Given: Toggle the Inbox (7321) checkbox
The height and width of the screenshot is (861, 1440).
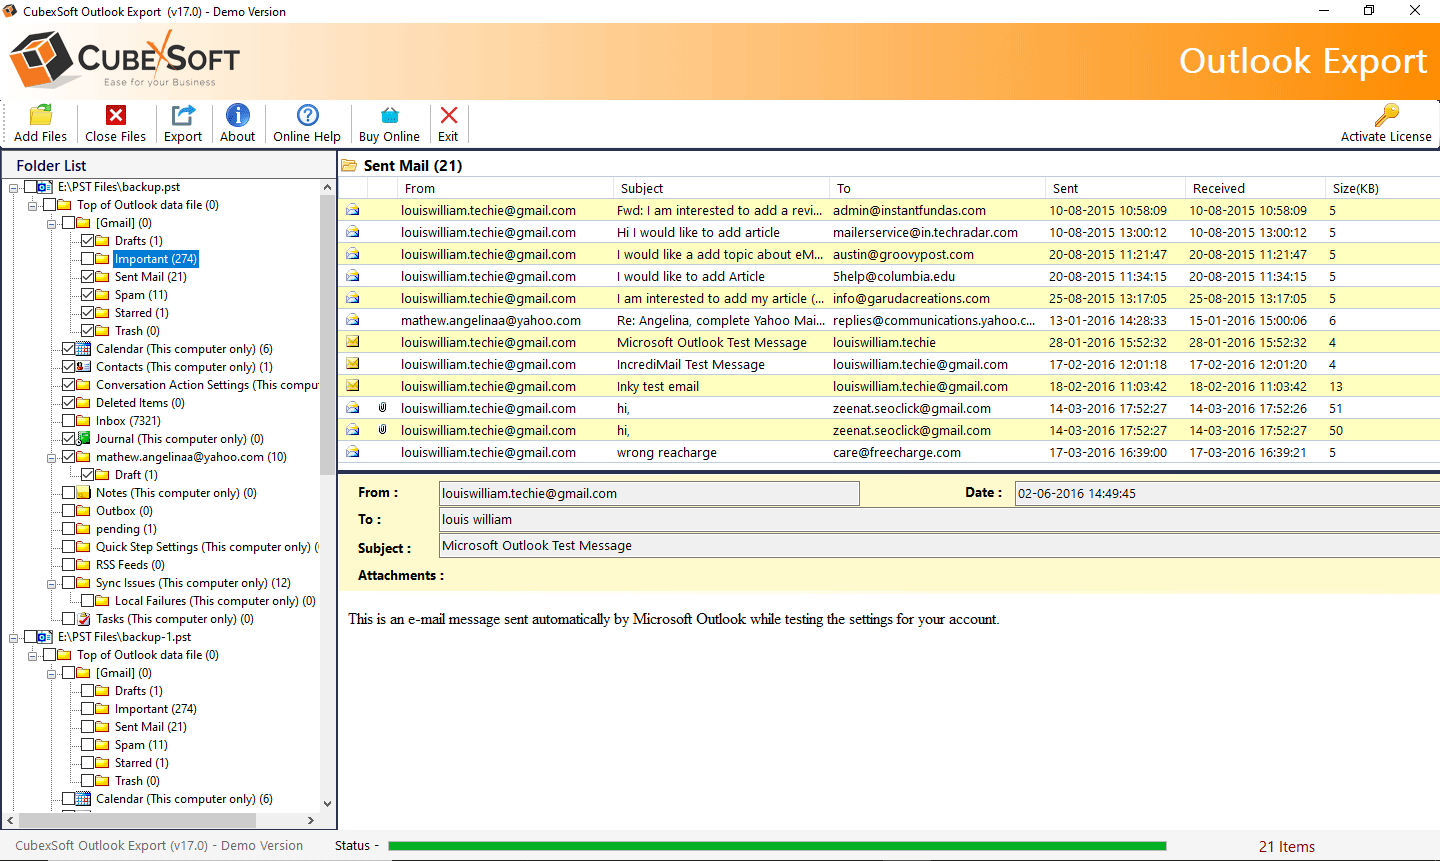Looking at the screenshot, I should coord(69,421).
